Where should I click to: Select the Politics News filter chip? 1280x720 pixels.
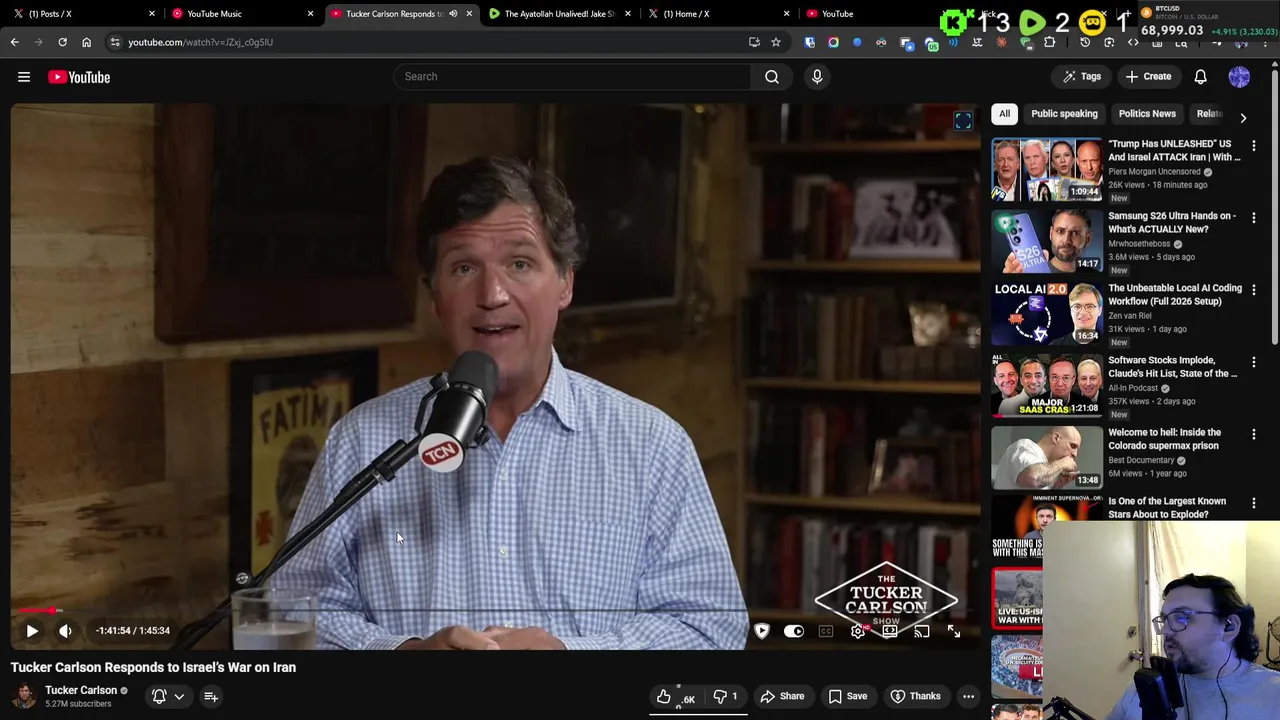tap(1147, 114)
